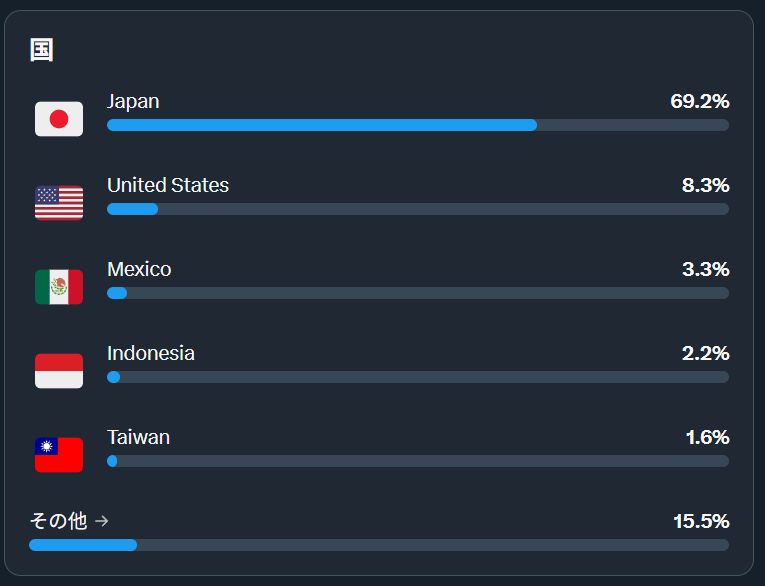This screenshot has width=765, height=586.
Task: Click the Japan progress bar
Action: [x=417, y=125]
